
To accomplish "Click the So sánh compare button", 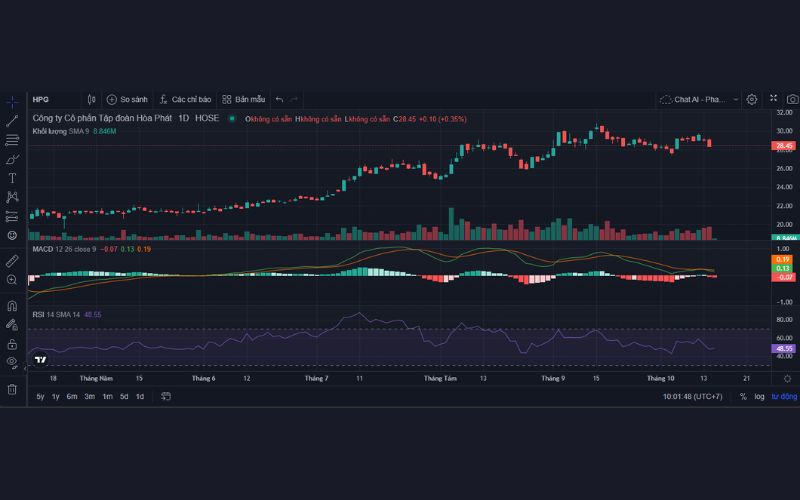I will pos(127,100).
